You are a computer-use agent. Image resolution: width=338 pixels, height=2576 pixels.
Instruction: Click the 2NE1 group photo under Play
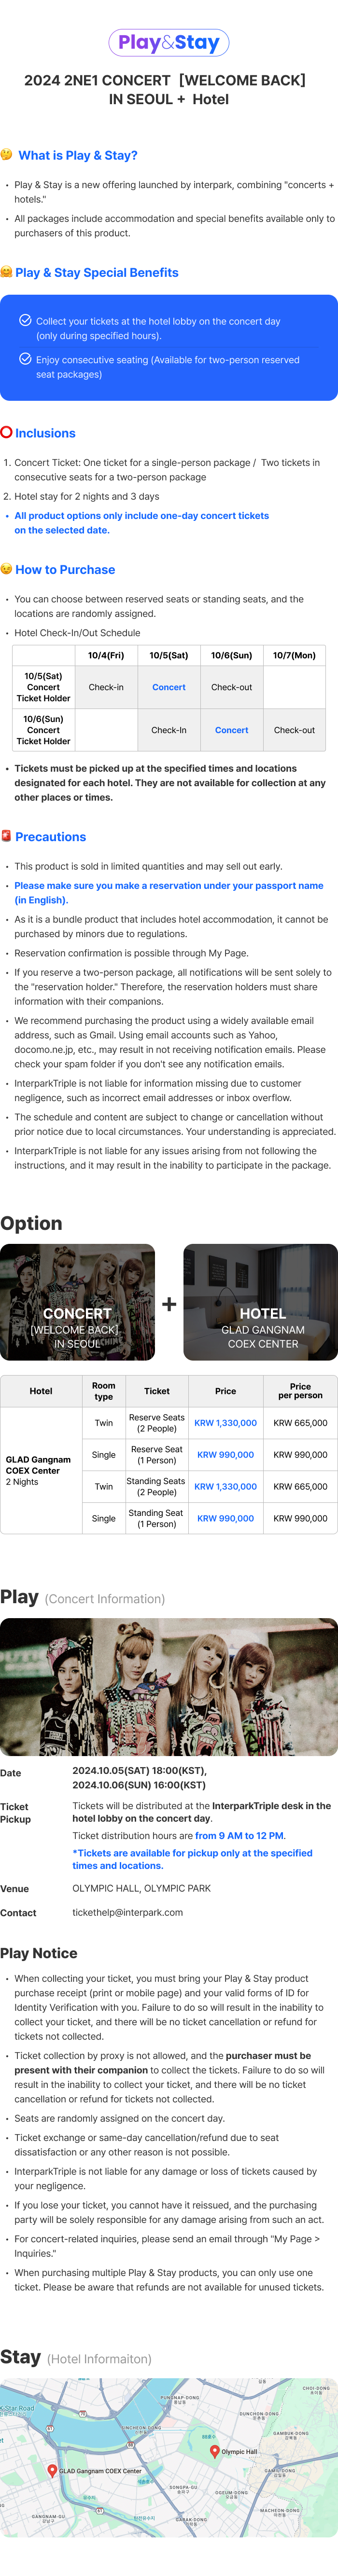point(169,1686)
